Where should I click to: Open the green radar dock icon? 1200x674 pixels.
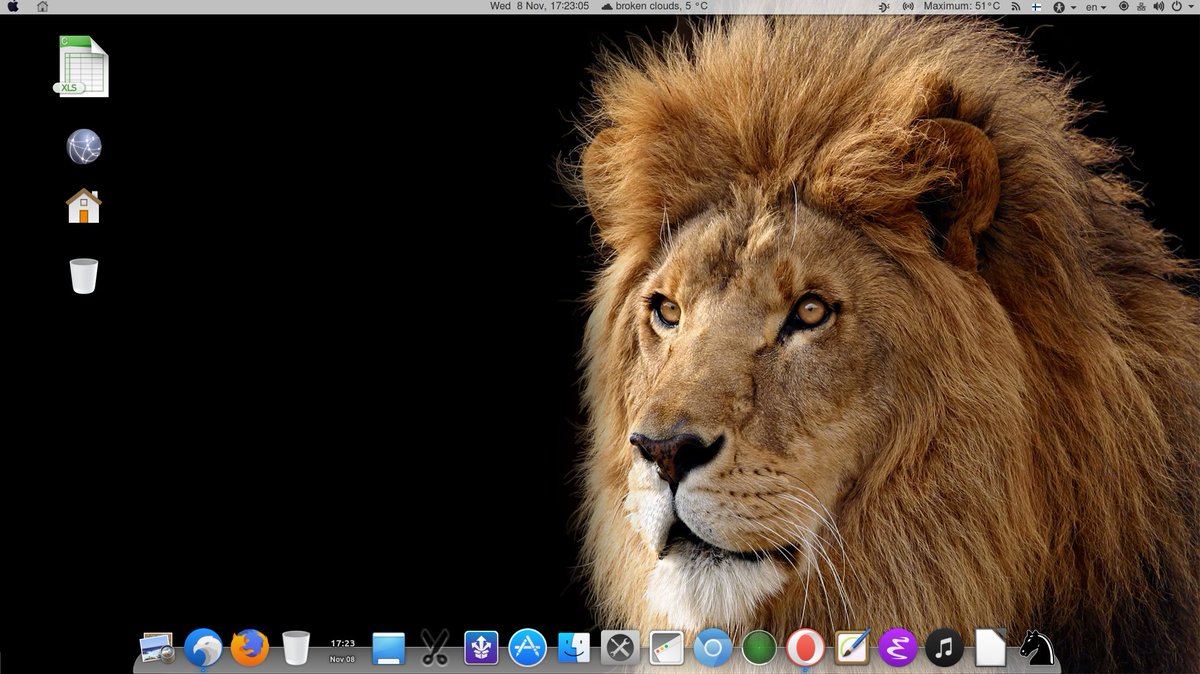(759, 649)
